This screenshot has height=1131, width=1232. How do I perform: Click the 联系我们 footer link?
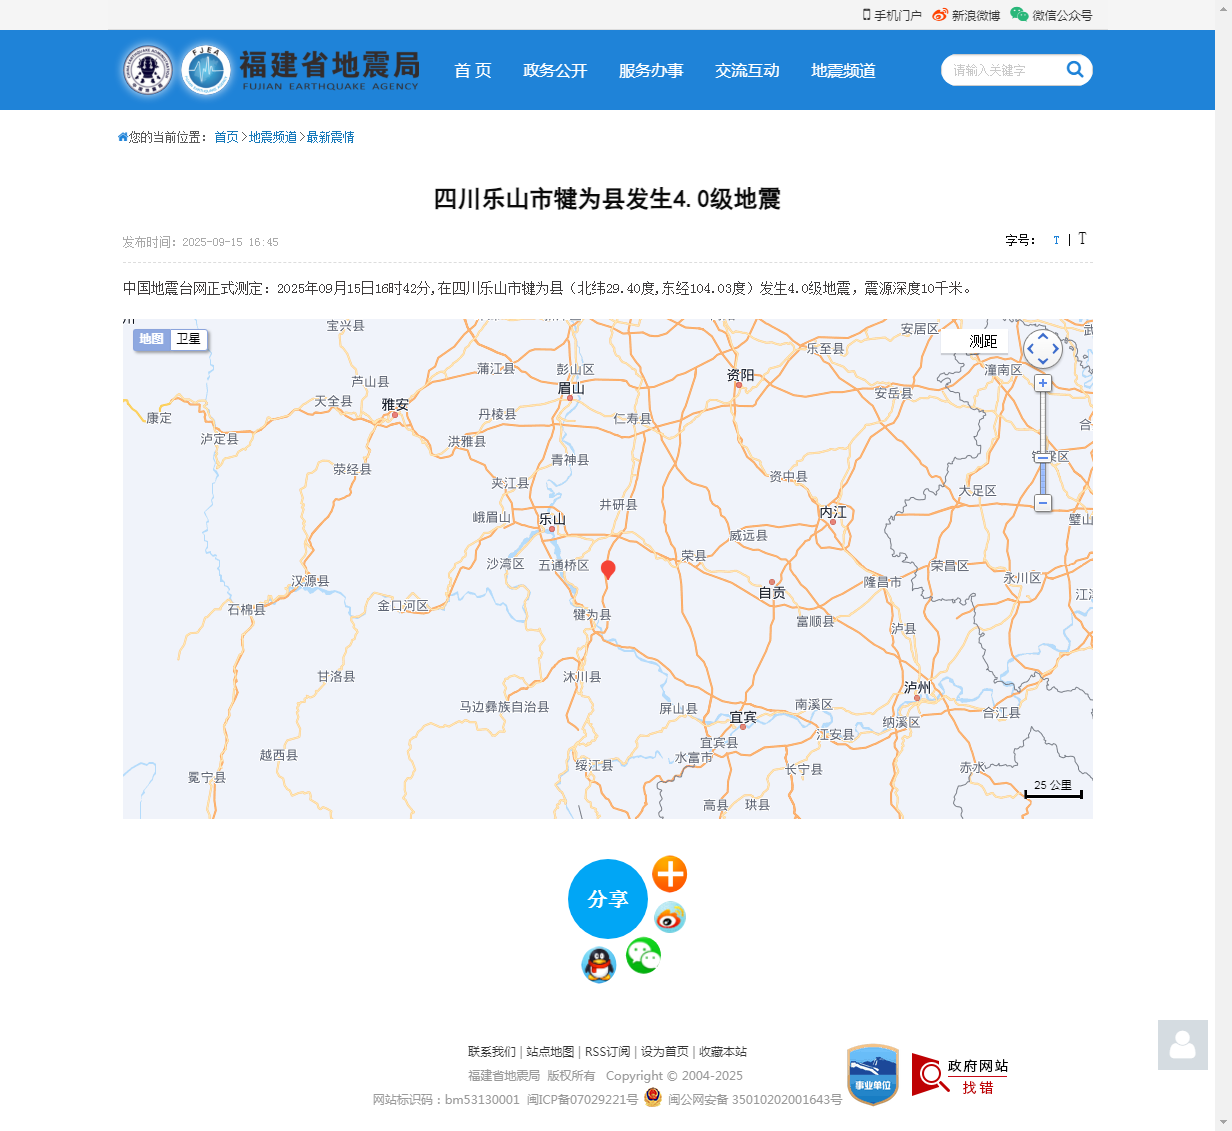pyautogui.click(x=489, y=1052)
